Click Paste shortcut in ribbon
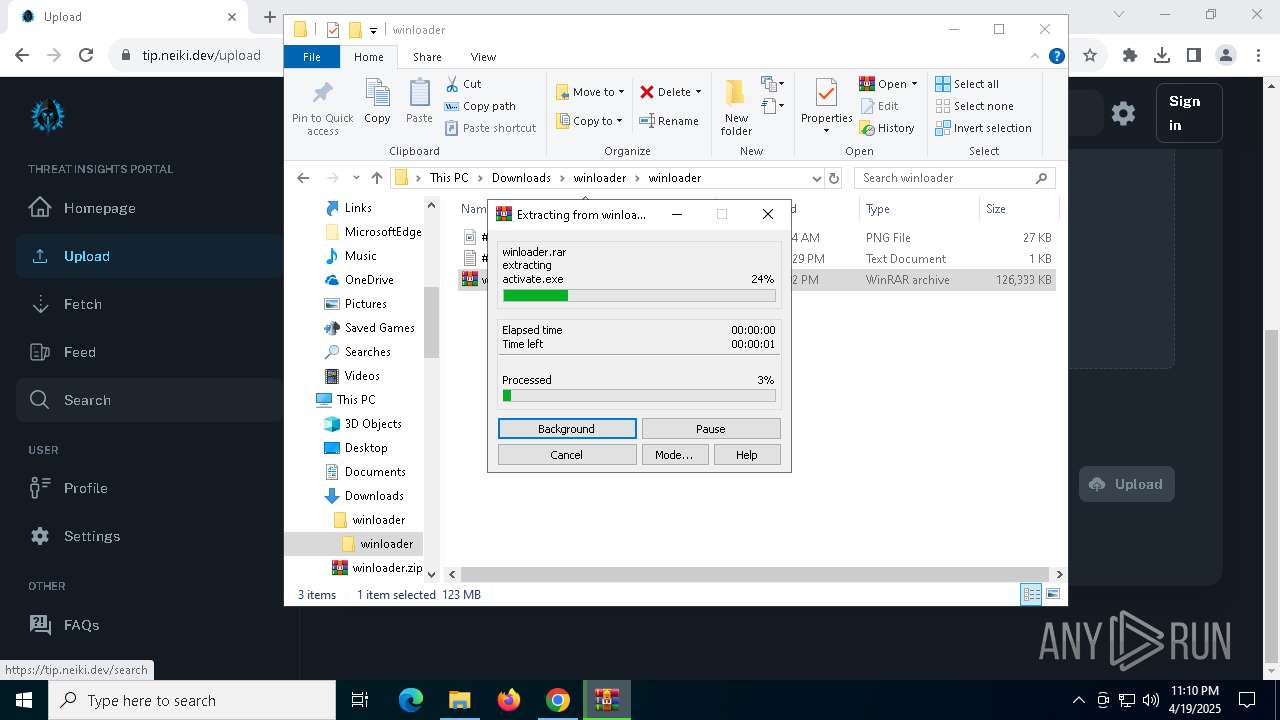The image size is (1280, 720). 491,128
